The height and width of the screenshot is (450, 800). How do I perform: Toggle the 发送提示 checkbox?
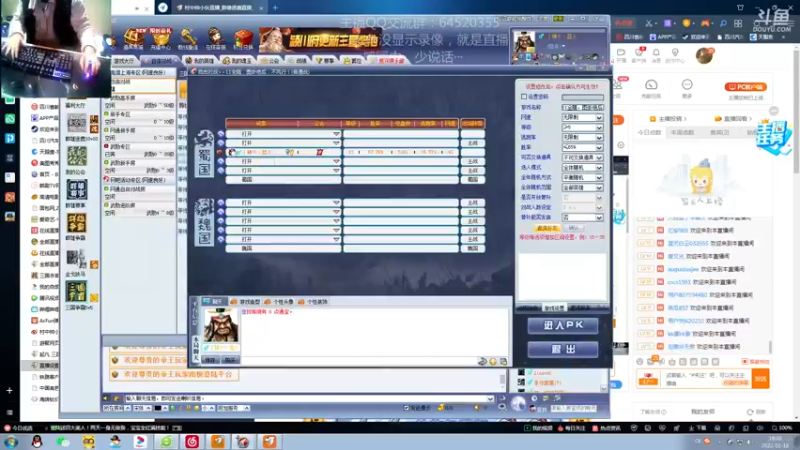pyautogui.click(x=407, y=408)
